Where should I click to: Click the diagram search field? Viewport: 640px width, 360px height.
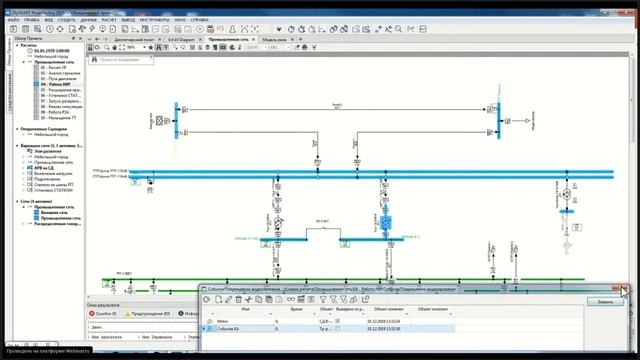click(121, 60)
